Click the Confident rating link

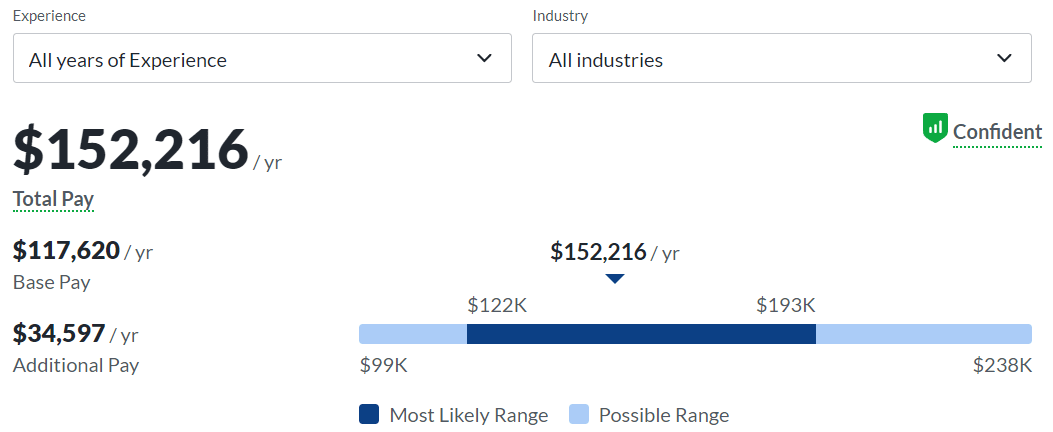[997, 132]
